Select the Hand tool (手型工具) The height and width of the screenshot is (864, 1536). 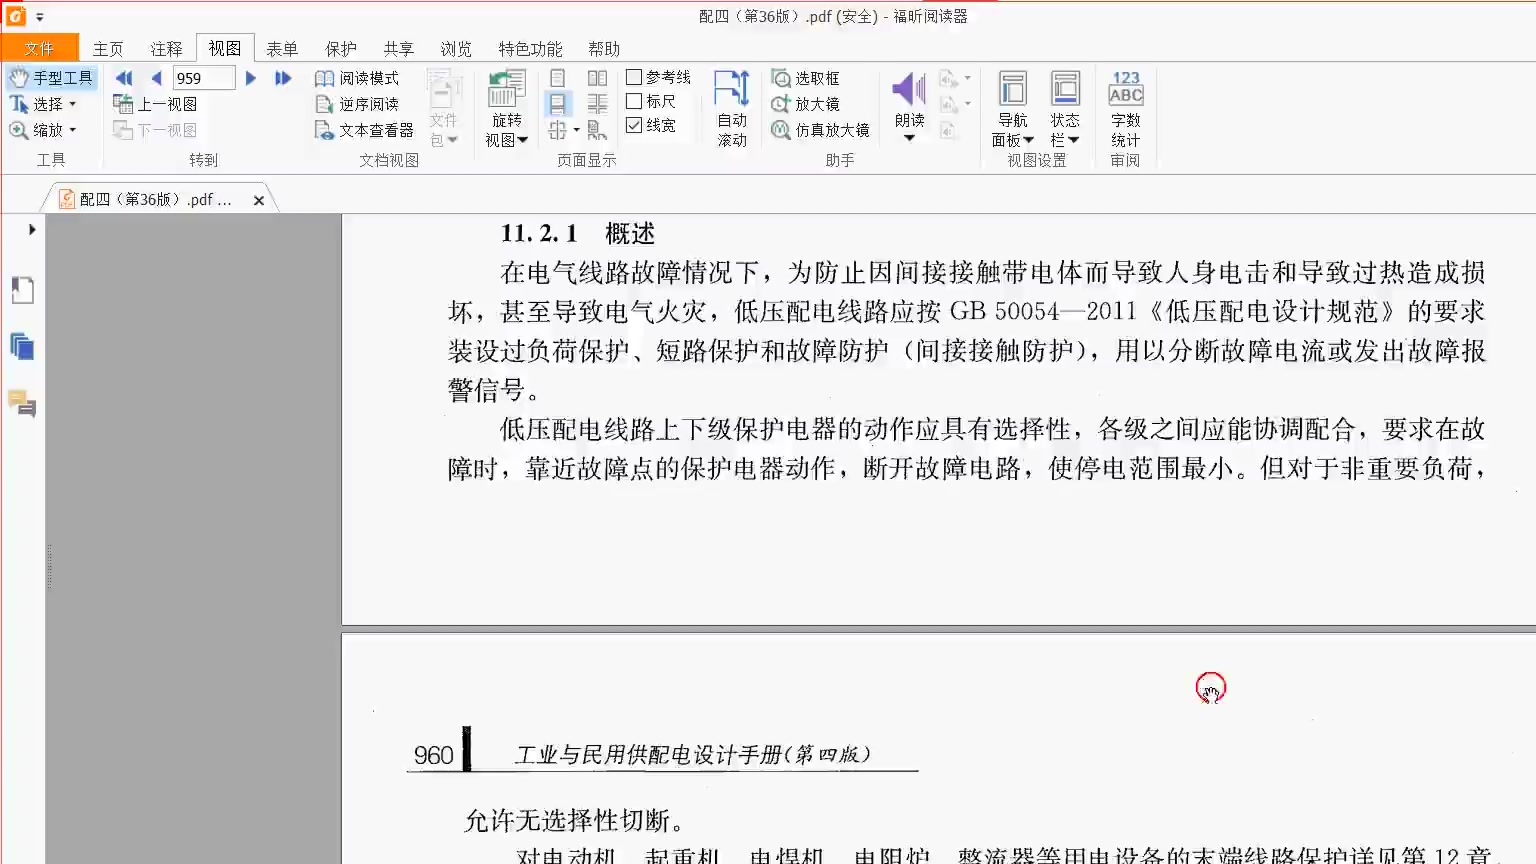pyautogui.click(x=52, y=78)
